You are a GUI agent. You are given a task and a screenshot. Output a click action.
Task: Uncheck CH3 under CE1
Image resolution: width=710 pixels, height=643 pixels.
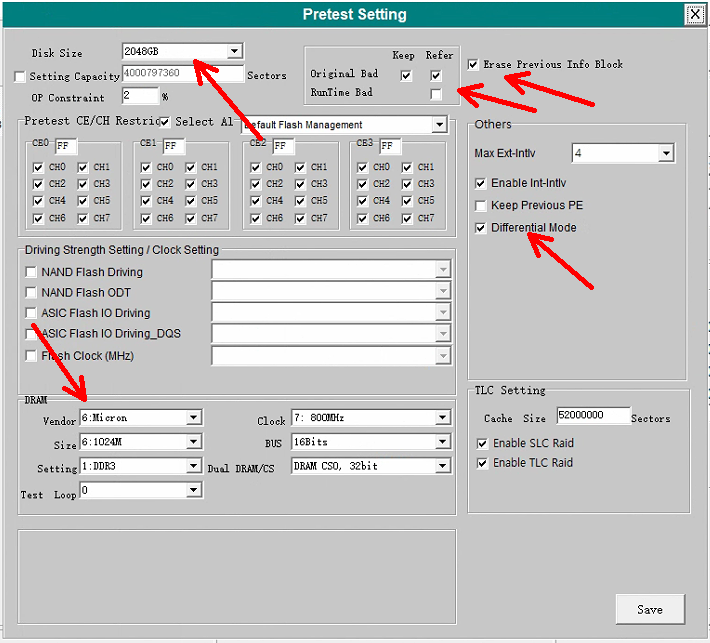point(190,184)
